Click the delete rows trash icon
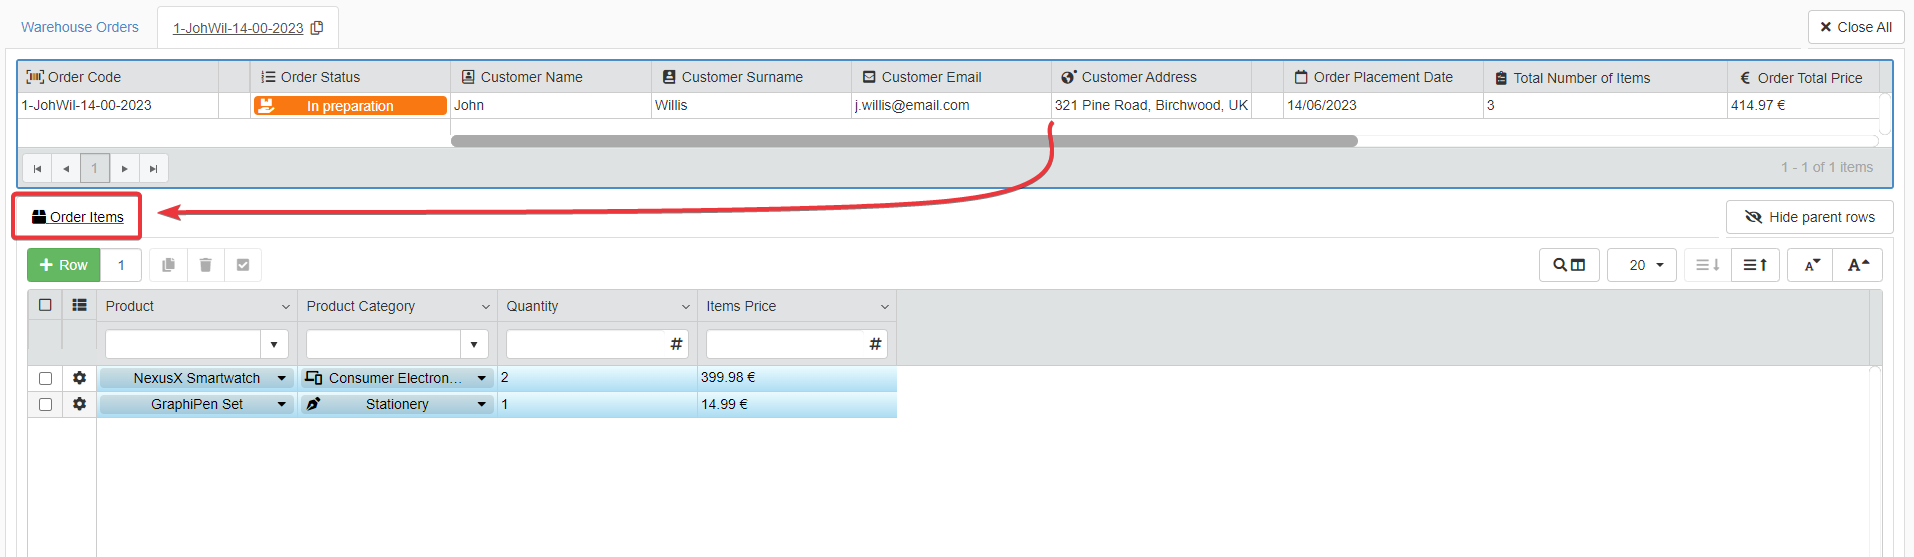 [205, 265]
